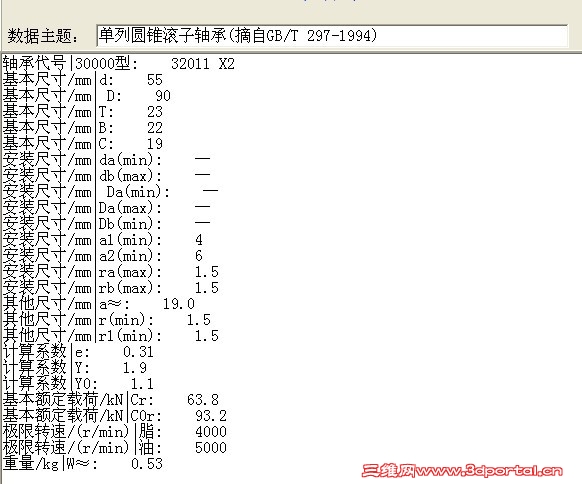Select the a2(min): 6 row

pos(103,256)
